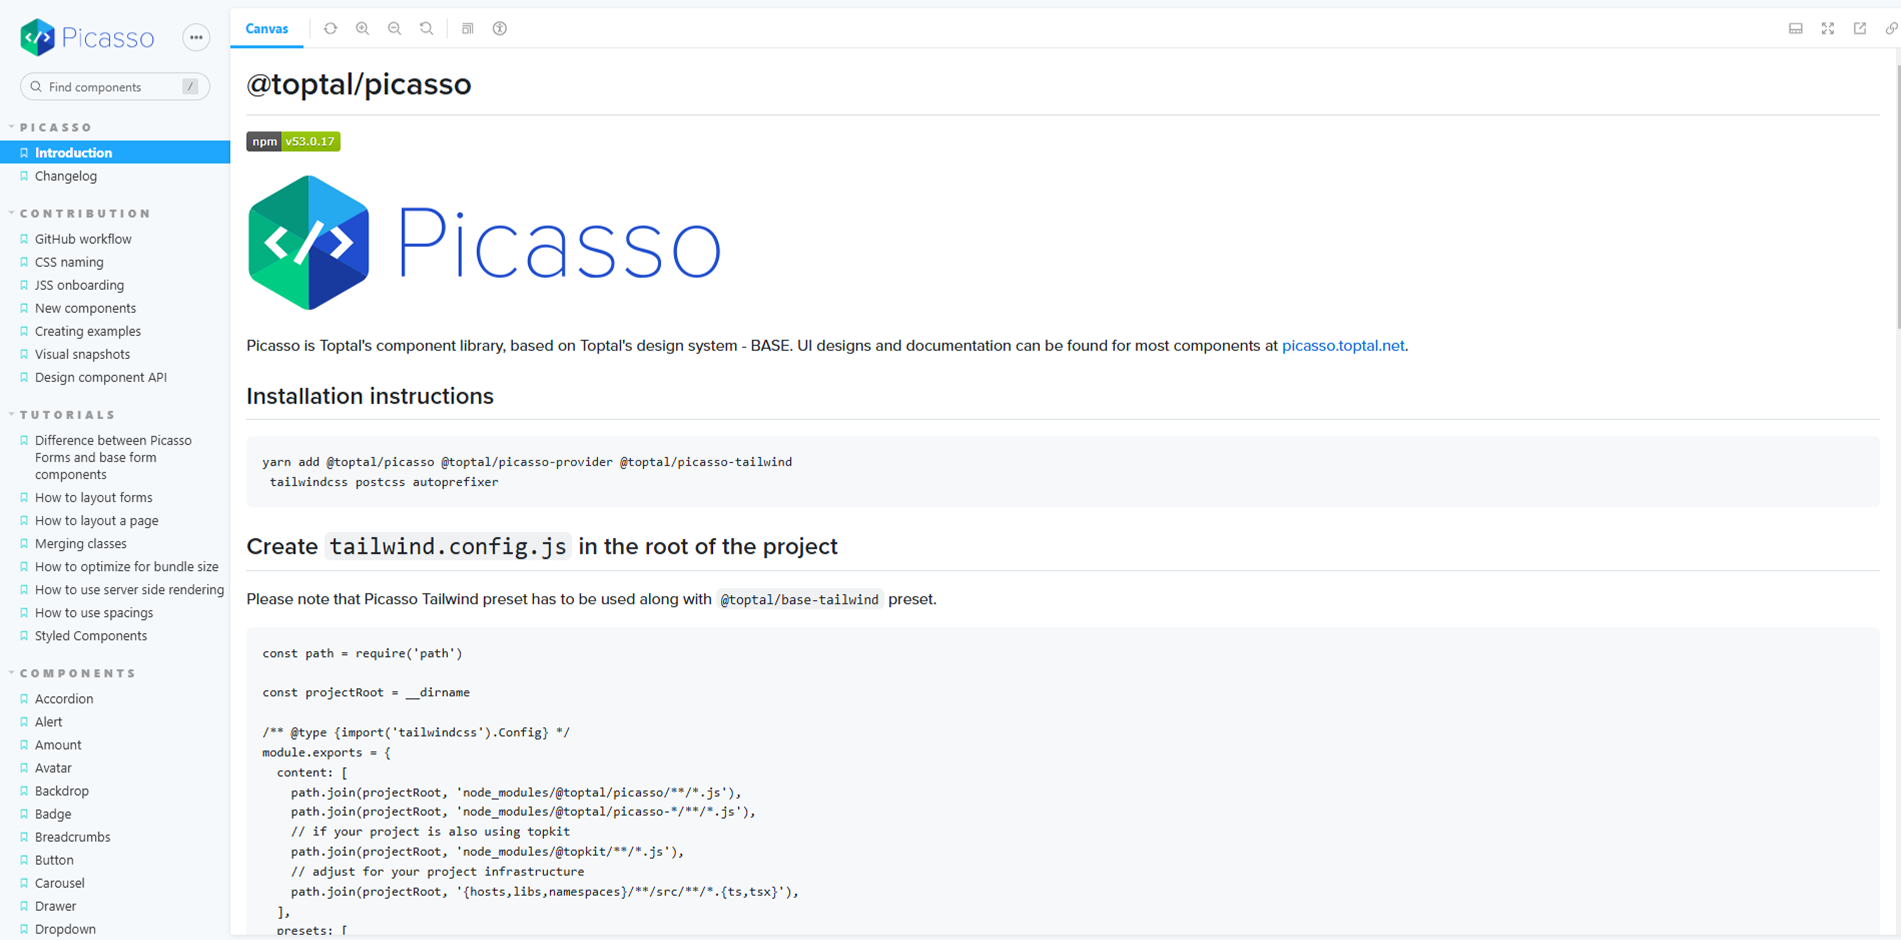Click the page's vertical scrollbar

point(1897,195)
